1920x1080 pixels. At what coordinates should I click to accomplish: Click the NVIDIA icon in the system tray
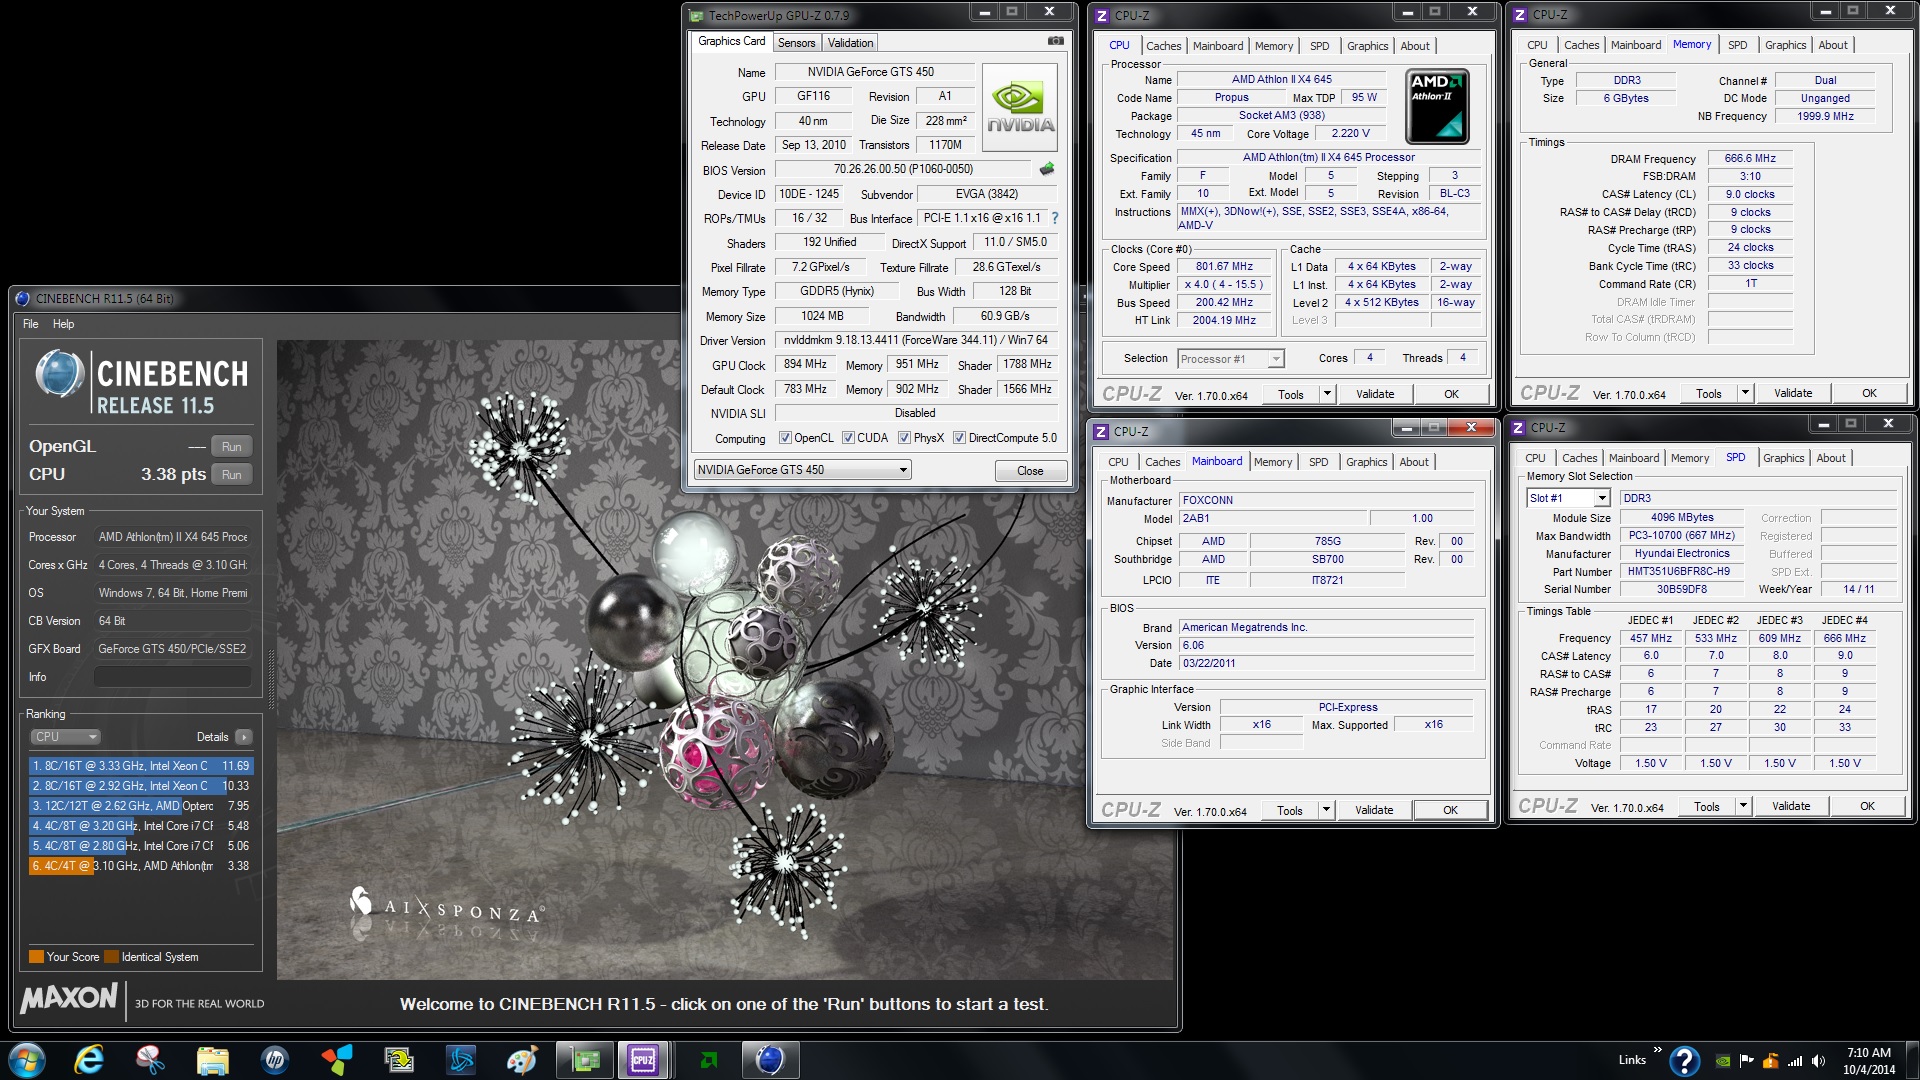coord(1724,1061)
